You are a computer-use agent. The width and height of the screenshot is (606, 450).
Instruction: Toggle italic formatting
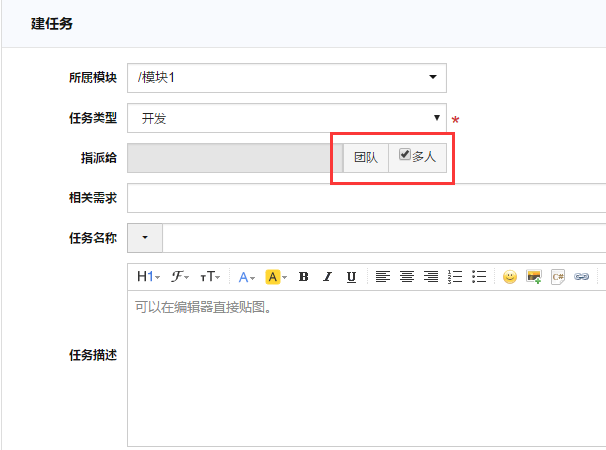tap(327, 277)
